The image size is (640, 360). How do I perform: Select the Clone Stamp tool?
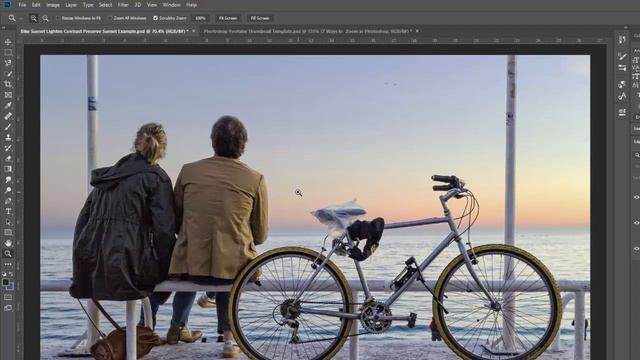point(8,138)
